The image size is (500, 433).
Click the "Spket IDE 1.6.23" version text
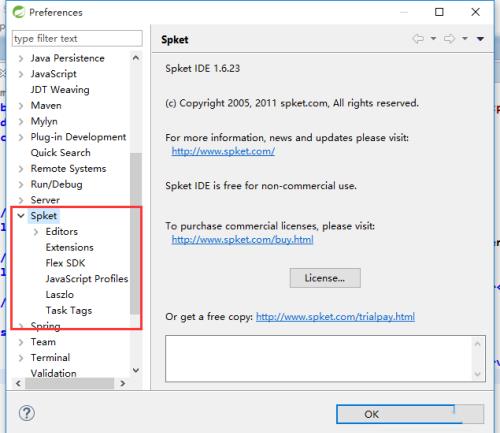(203, 69)
